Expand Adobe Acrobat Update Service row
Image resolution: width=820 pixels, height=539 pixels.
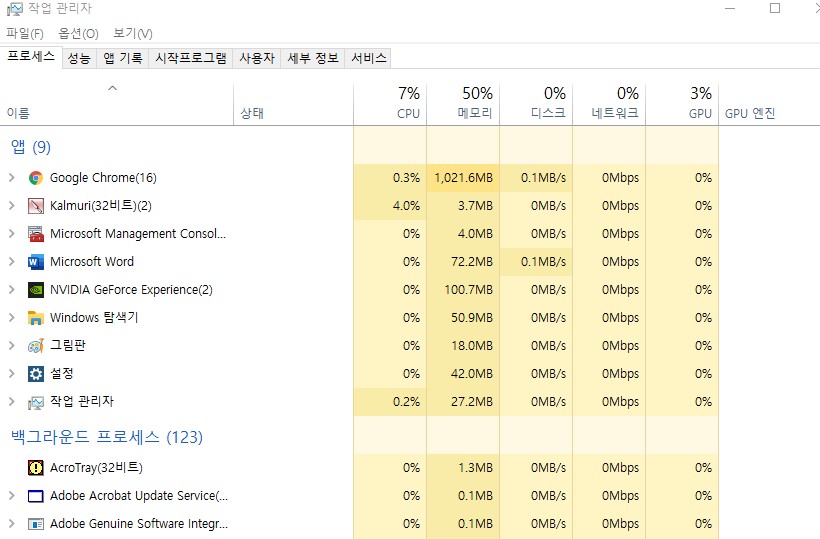(12, 496)
